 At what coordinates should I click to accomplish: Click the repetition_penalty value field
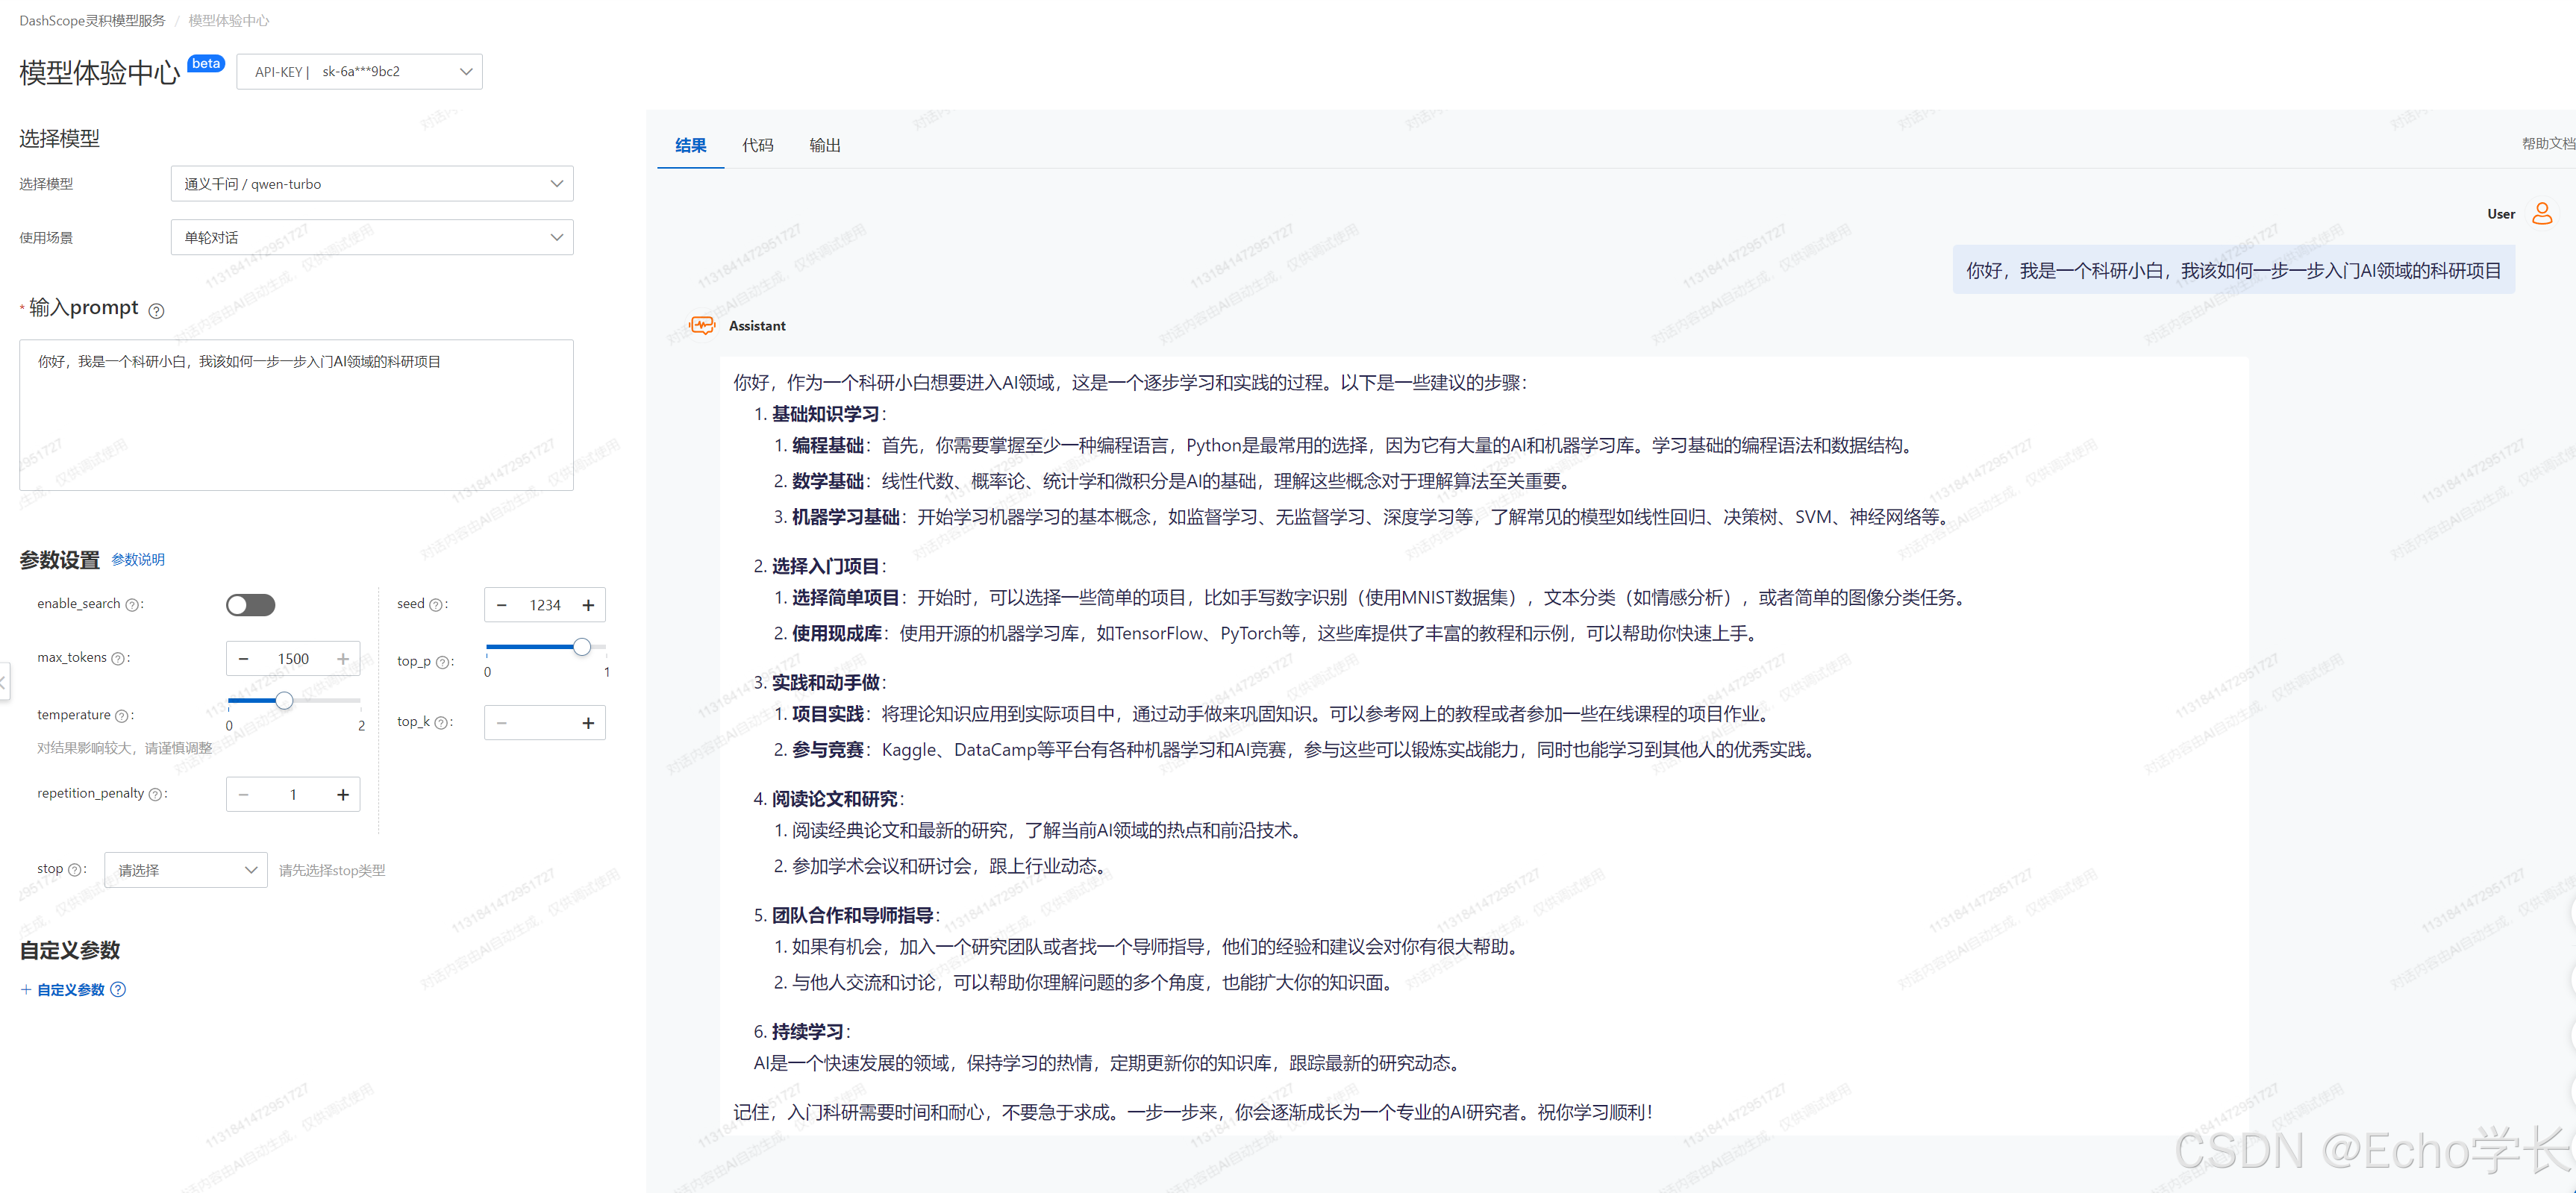[293, 794]
